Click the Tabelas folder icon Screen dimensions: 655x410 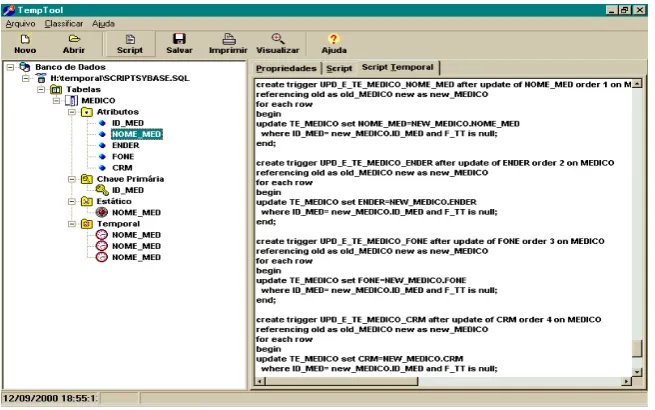[56, 89]
